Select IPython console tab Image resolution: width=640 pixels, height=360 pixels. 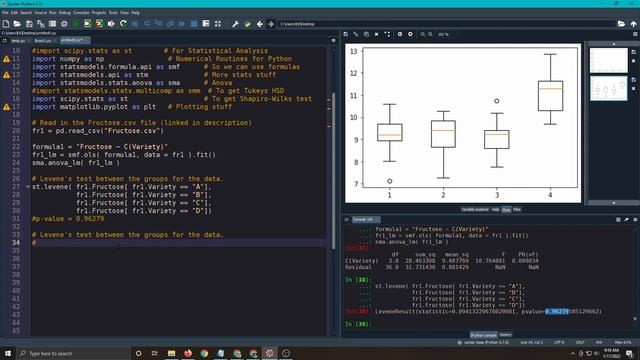(x=483, y=335)
